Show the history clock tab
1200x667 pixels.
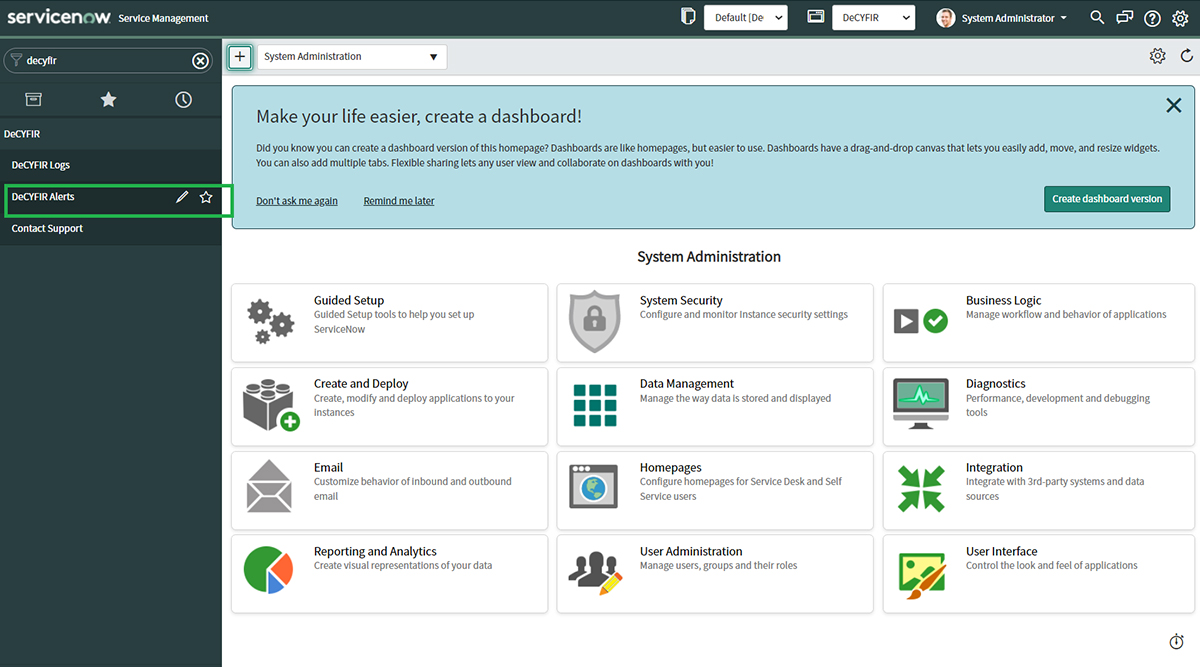[183, 99]
